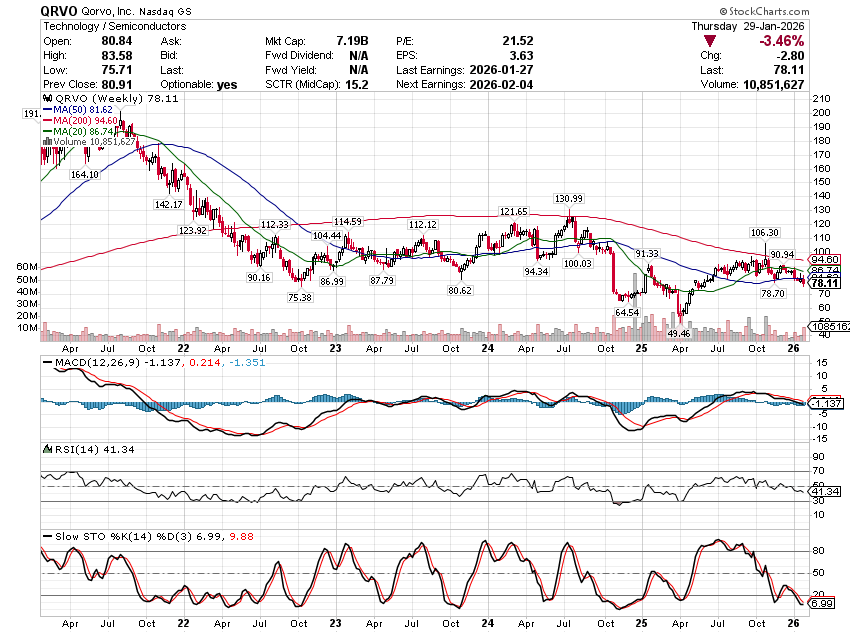Click the 49.46 low price annotation

click(680, 333)
